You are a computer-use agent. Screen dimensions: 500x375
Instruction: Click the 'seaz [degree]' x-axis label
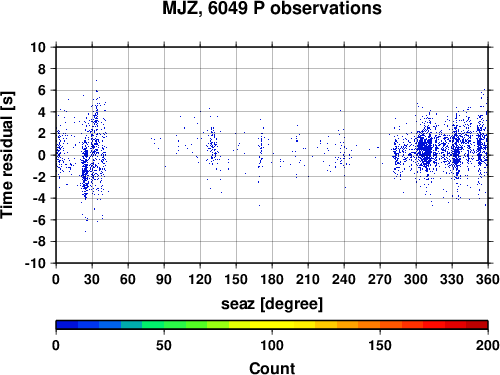(272, 304)
